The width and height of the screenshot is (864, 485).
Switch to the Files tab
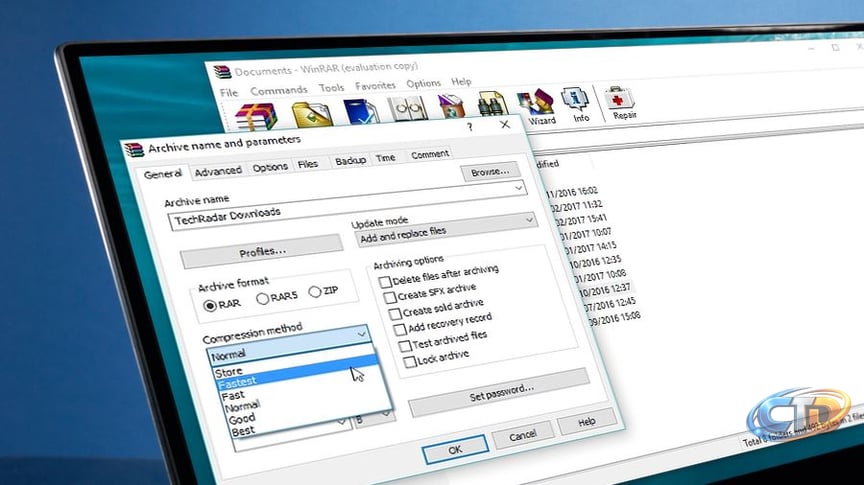tap(307, 164)
